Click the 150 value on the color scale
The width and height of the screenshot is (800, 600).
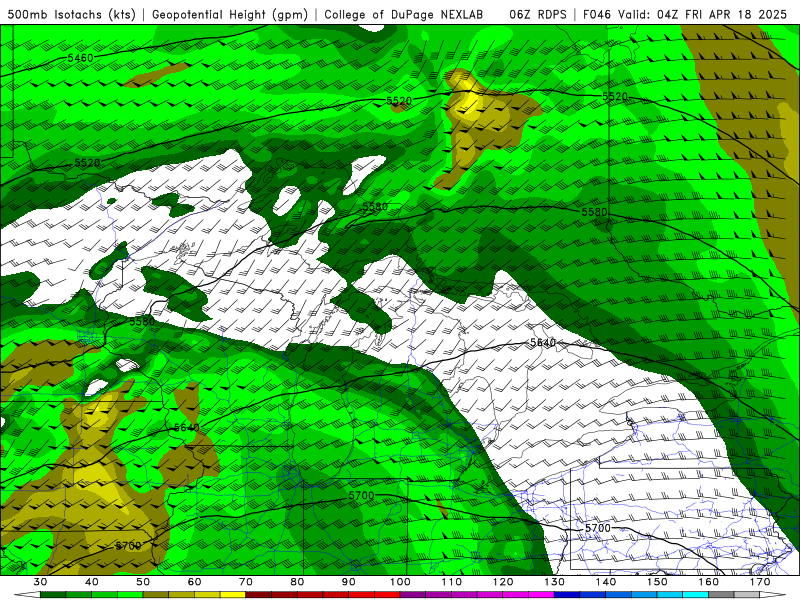(x=657, y=582)
